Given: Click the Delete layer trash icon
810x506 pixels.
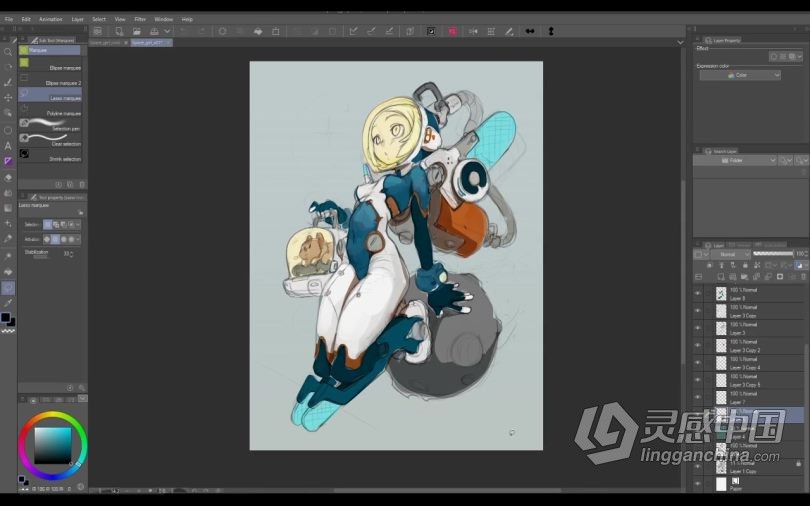Looking at the screenshot, I should pyautogui.click(x=803, y=277).
